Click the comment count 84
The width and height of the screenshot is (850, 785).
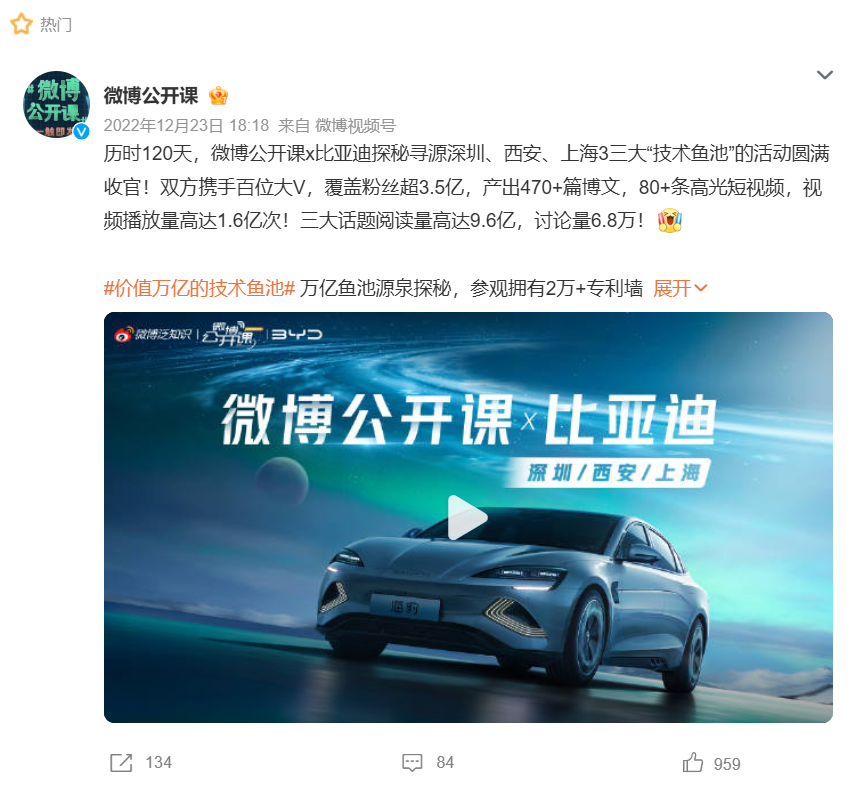445,763
